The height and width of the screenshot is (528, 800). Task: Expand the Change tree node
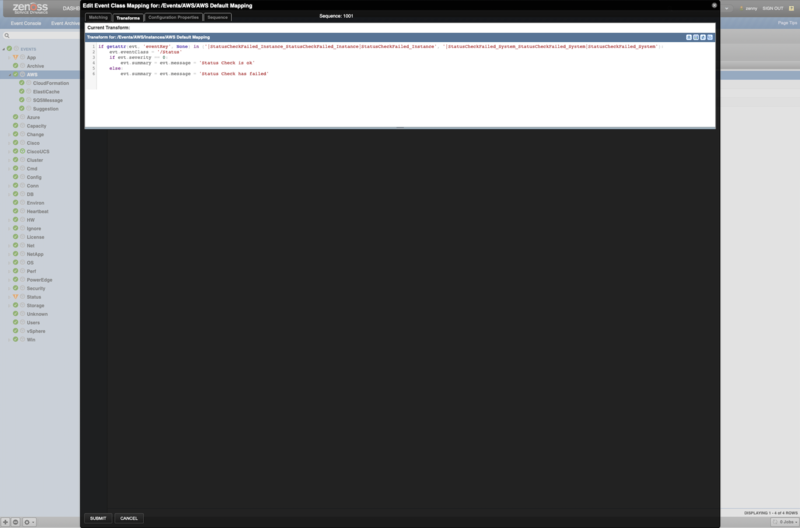coord(9,135)
